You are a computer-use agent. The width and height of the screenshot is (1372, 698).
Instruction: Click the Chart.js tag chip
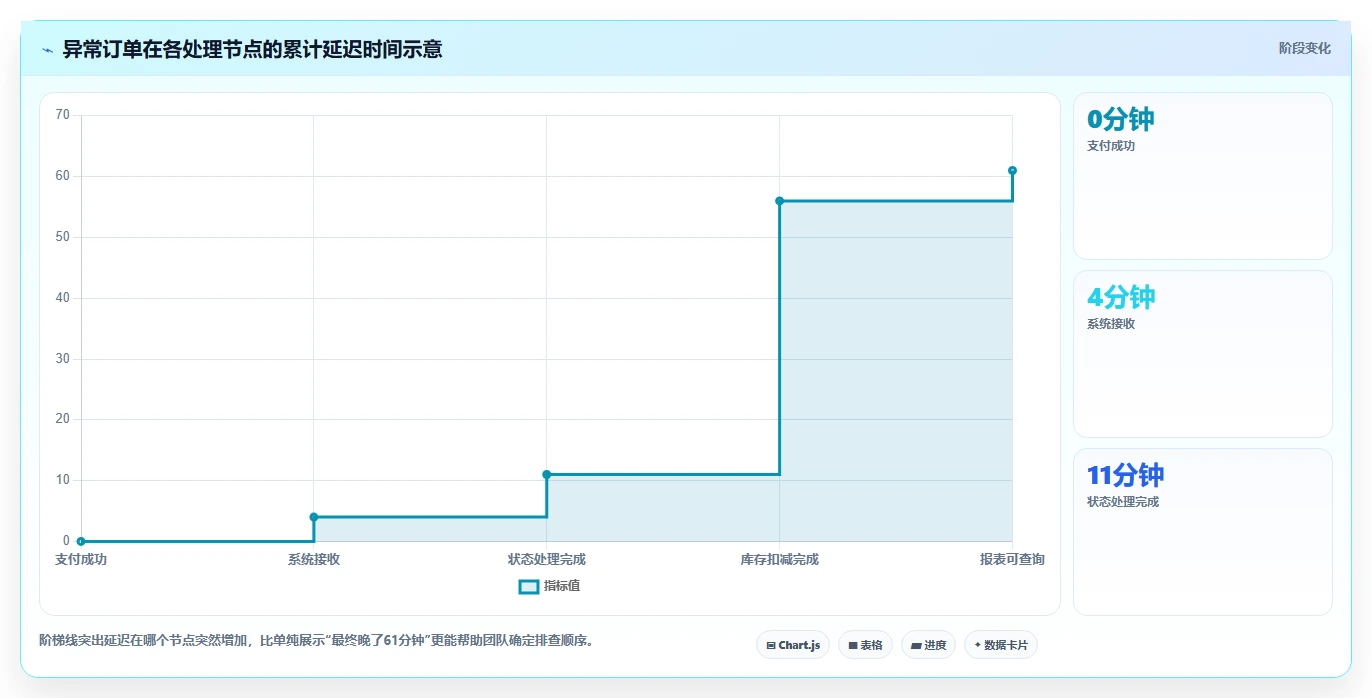(x=792, y=645)
